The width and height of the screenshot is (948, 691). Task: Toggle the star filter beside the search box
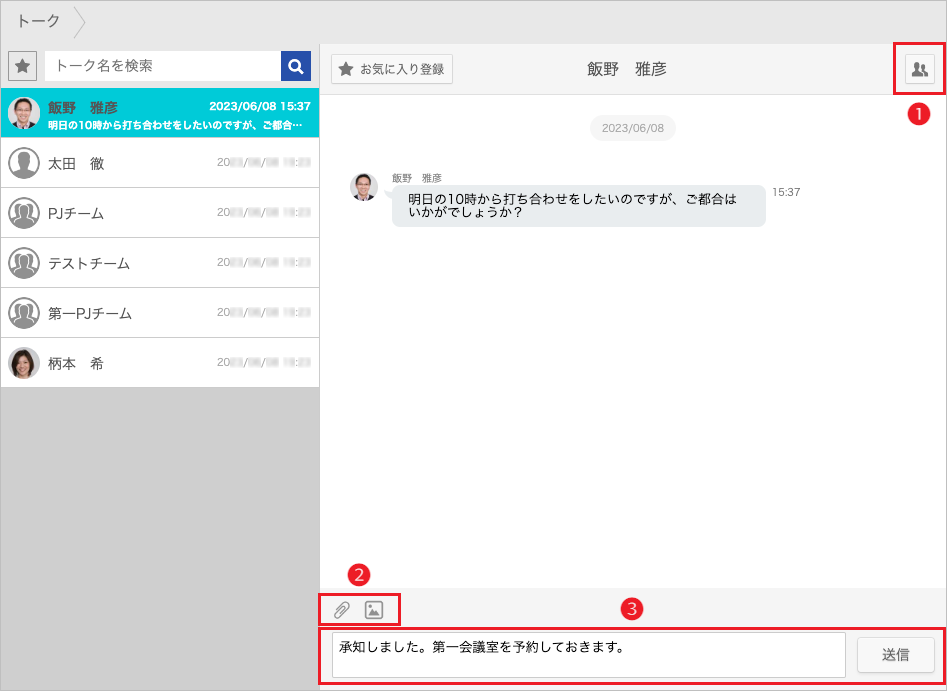22,65
